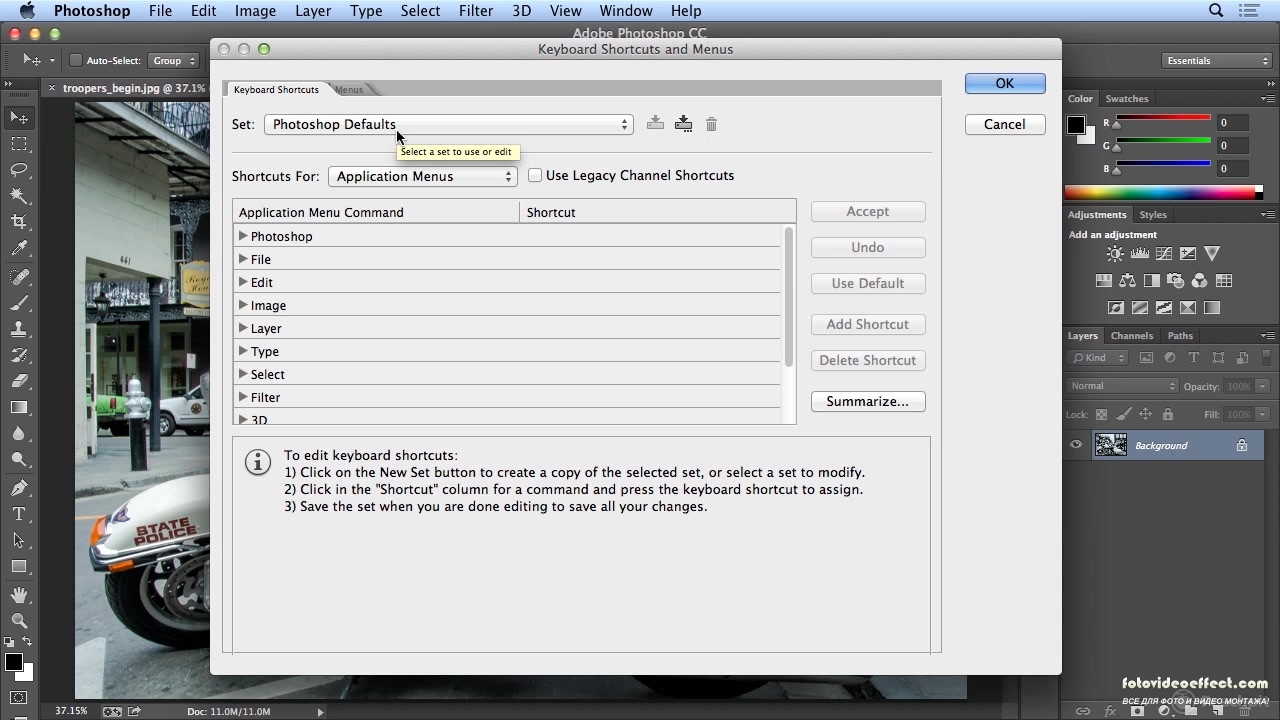Click the delete set trash icon

pyautogui.click(x=711, y=124)
